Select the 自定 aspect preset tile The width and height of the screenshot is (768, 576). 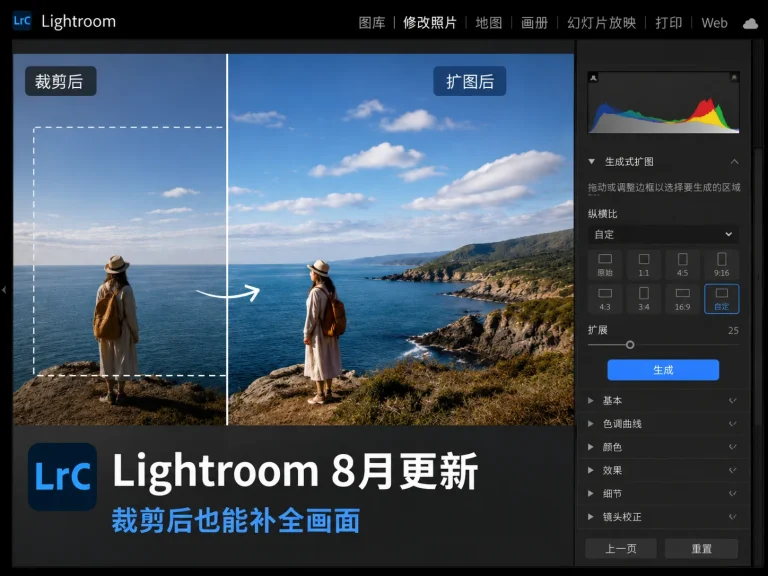[721, 299]
